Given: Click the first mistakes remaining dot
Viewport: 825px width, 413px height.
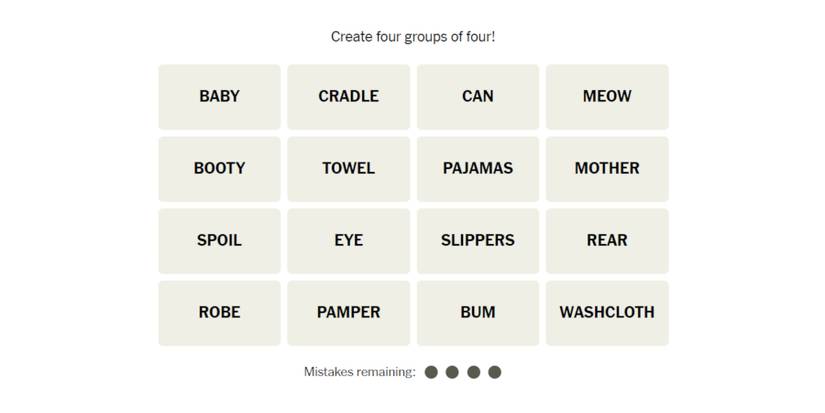Looking at the screenshot, I should 431,372.
